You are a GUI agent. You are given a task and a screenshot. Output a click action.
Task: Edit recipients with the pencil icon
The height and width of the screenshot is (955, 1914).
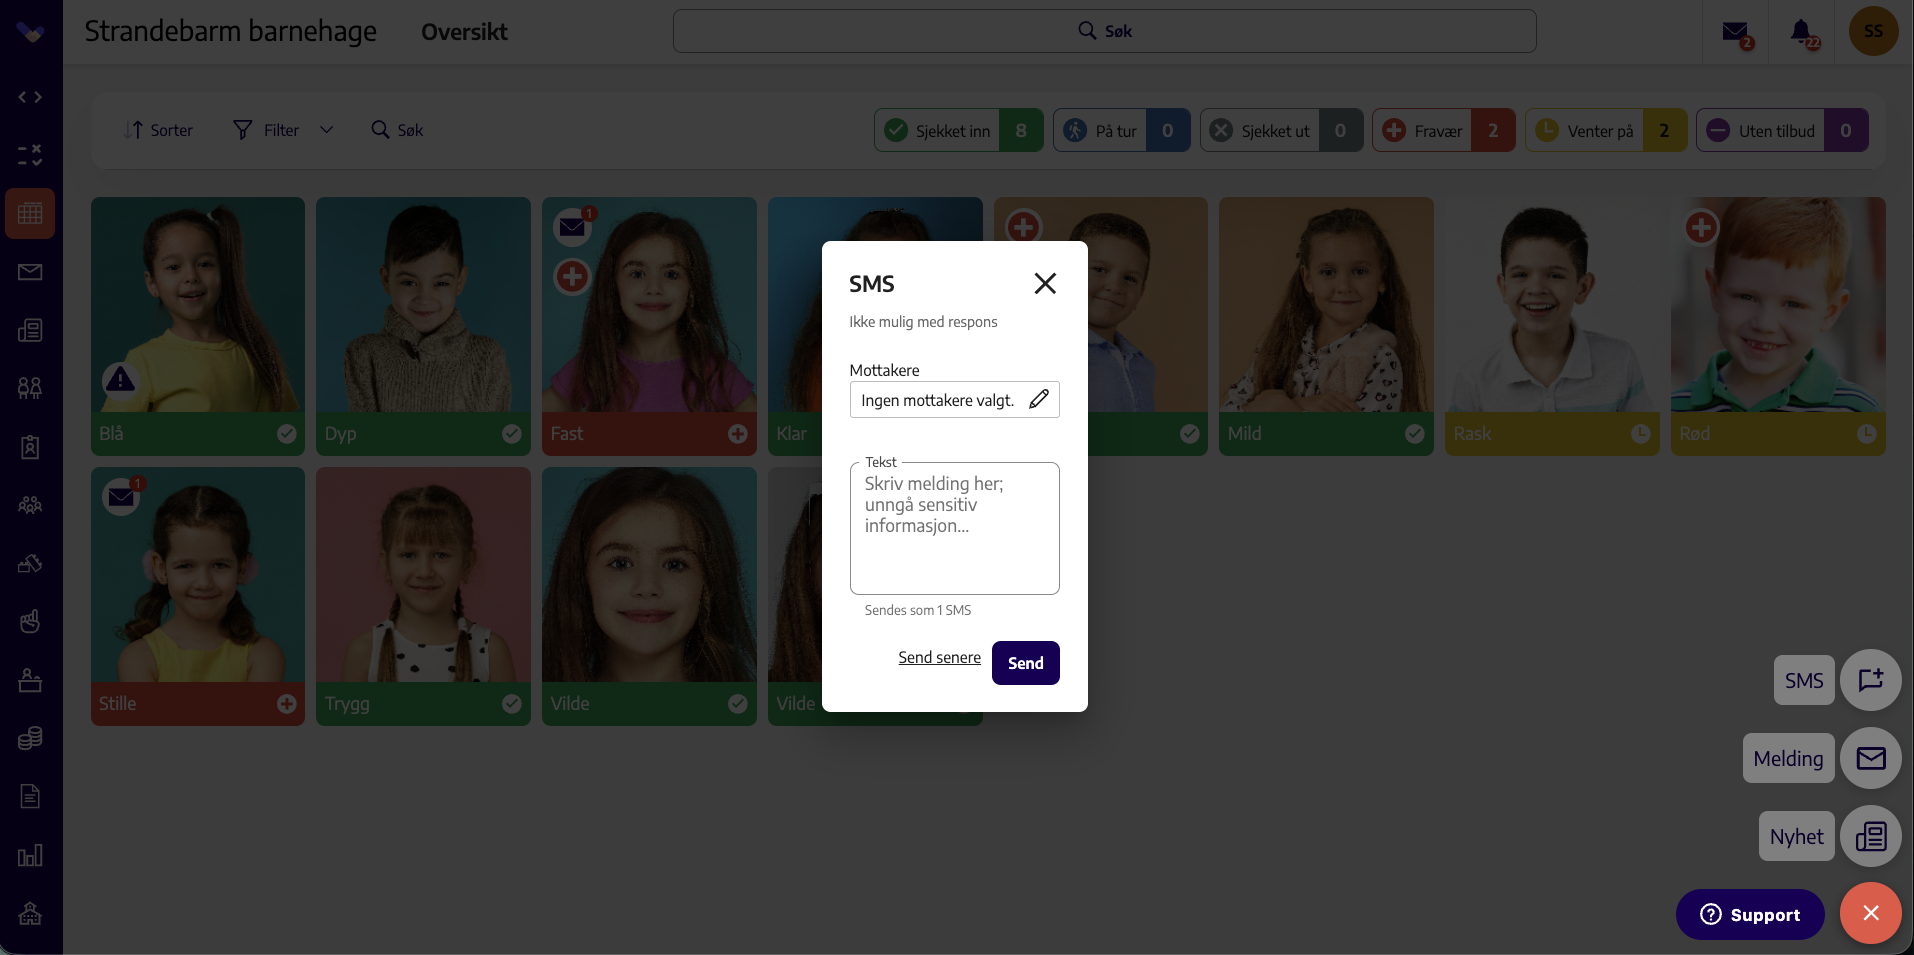1039,399
